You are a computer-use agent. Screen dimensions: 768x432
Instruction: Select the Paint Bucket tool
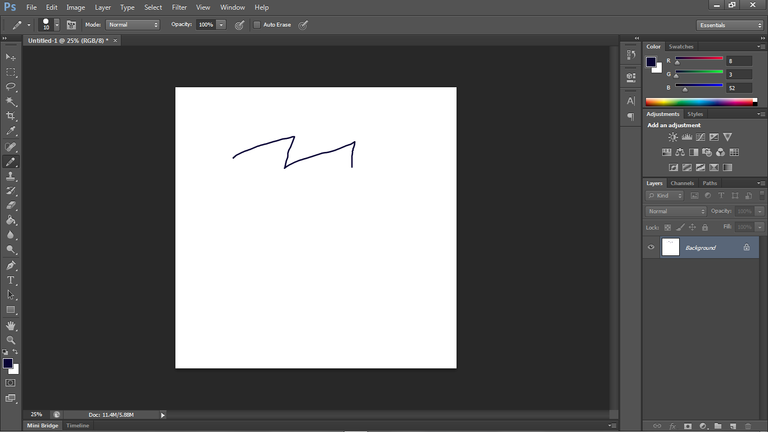(x=11, y=220)
